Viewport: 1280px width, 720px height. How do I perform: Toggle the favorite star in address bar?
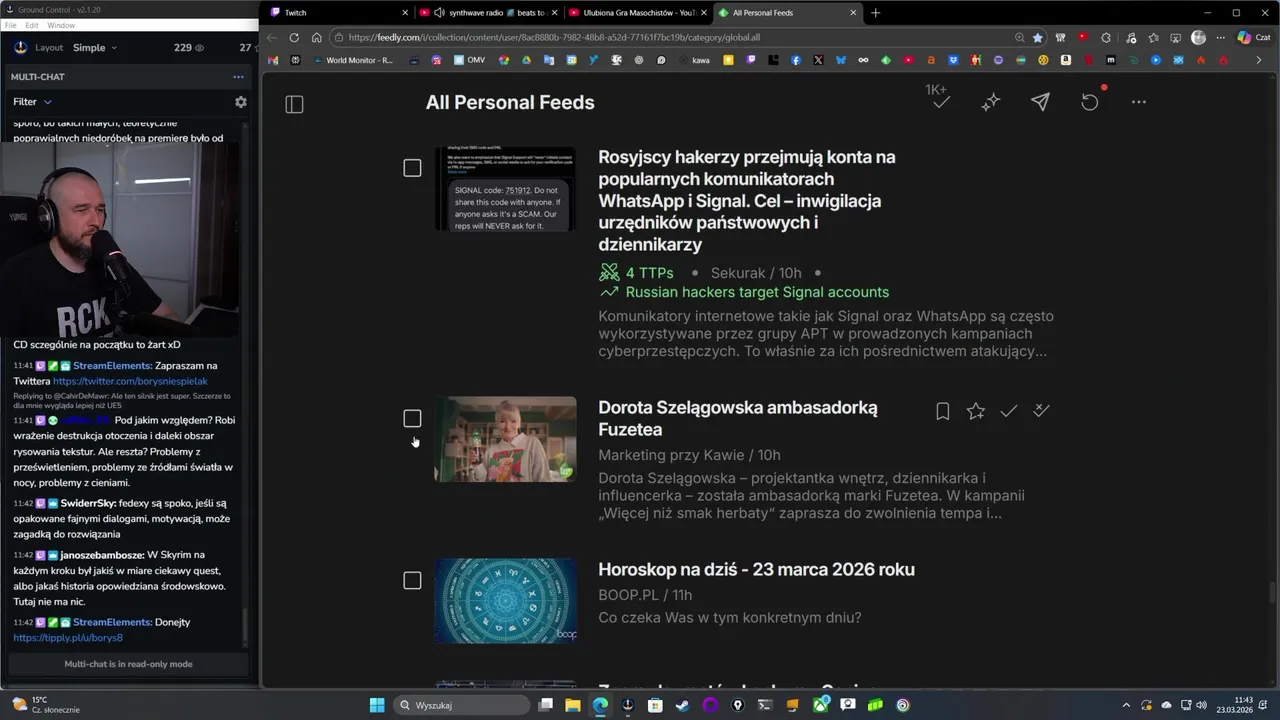click(1038, 38)
